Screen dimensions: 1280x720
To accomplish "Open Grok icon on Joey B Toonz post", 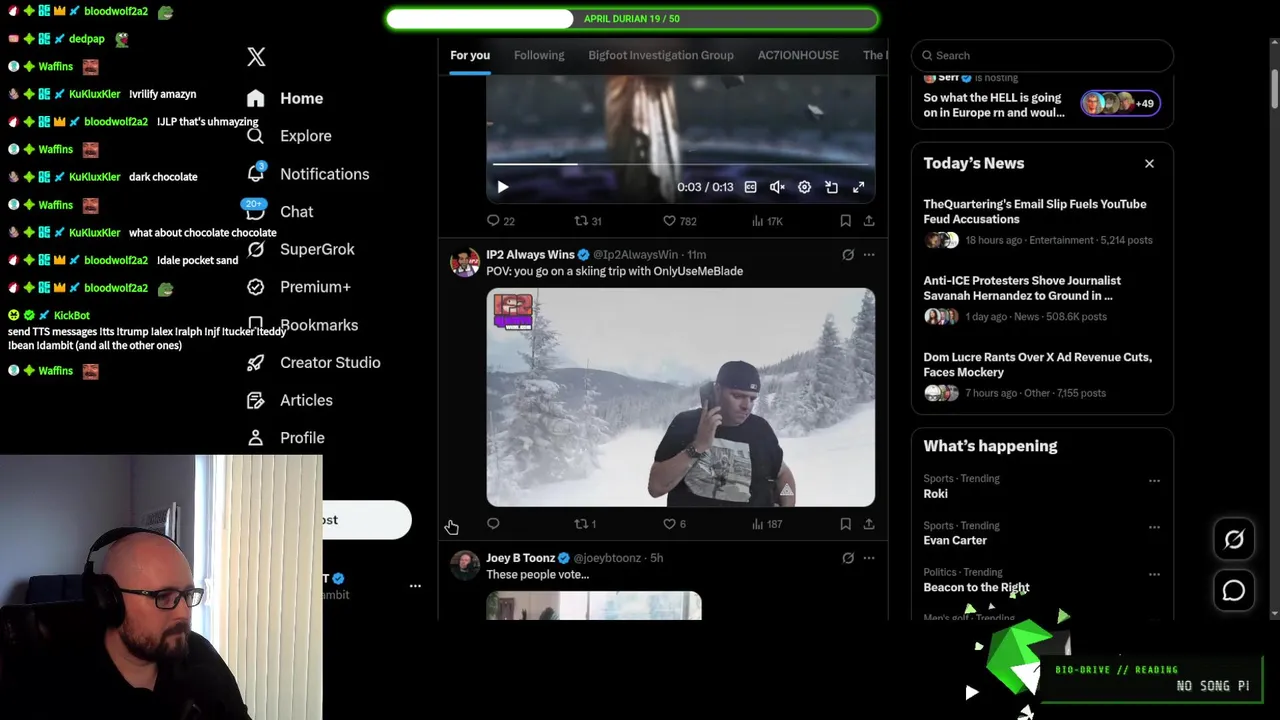I will pos(848,558).
